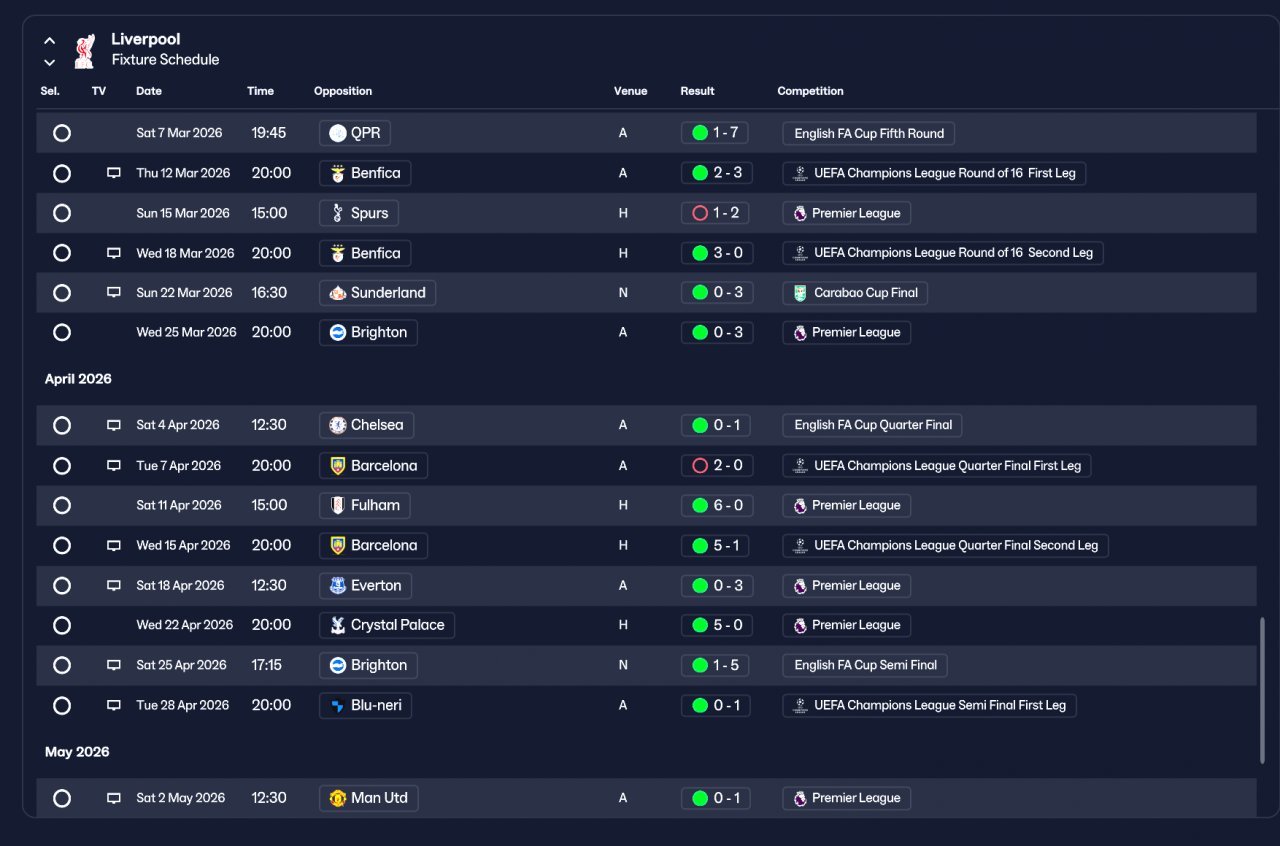Select the Fulham fixture radio button
The width and height of the screenshot is (1280, 846).
pos(62,506)
